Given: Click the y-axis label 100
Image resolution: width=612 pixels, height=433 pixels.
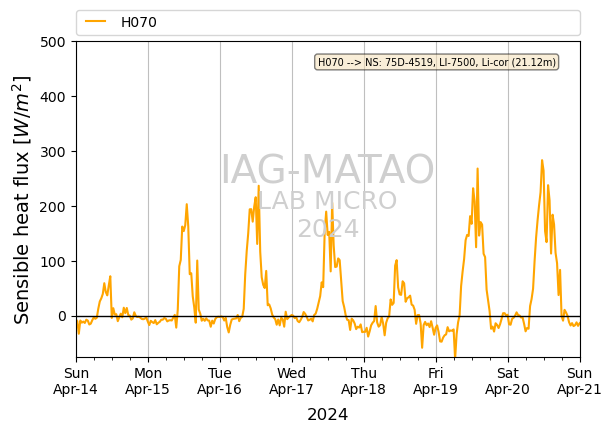Looking at the screenshot, I should point(53,262).
